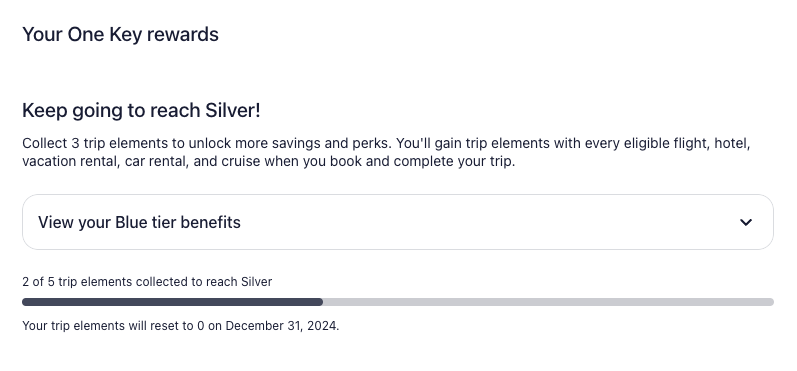Click the chevron down arrow icon

click(x=746, y=222)
